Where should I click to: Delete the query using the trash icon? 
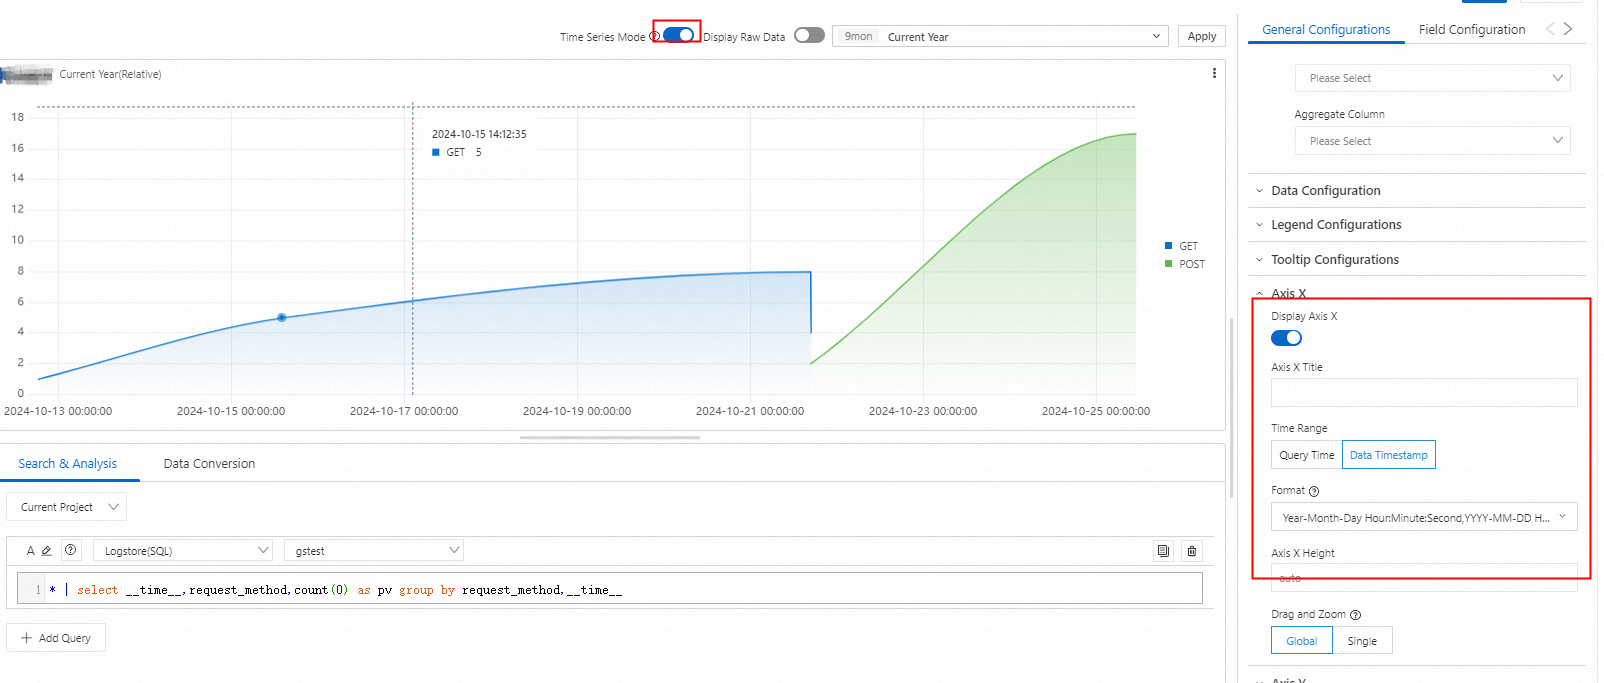1191,551
